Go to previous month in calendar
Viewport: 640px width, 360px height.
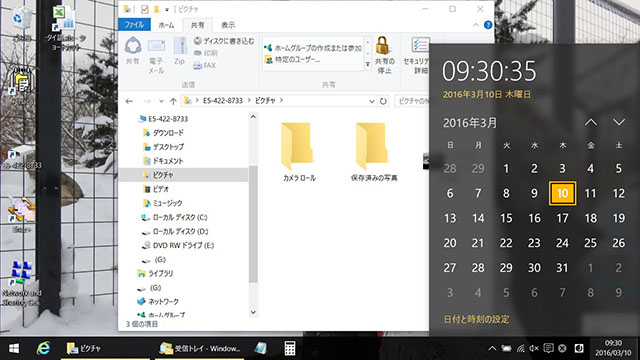[x=591, y=122]
